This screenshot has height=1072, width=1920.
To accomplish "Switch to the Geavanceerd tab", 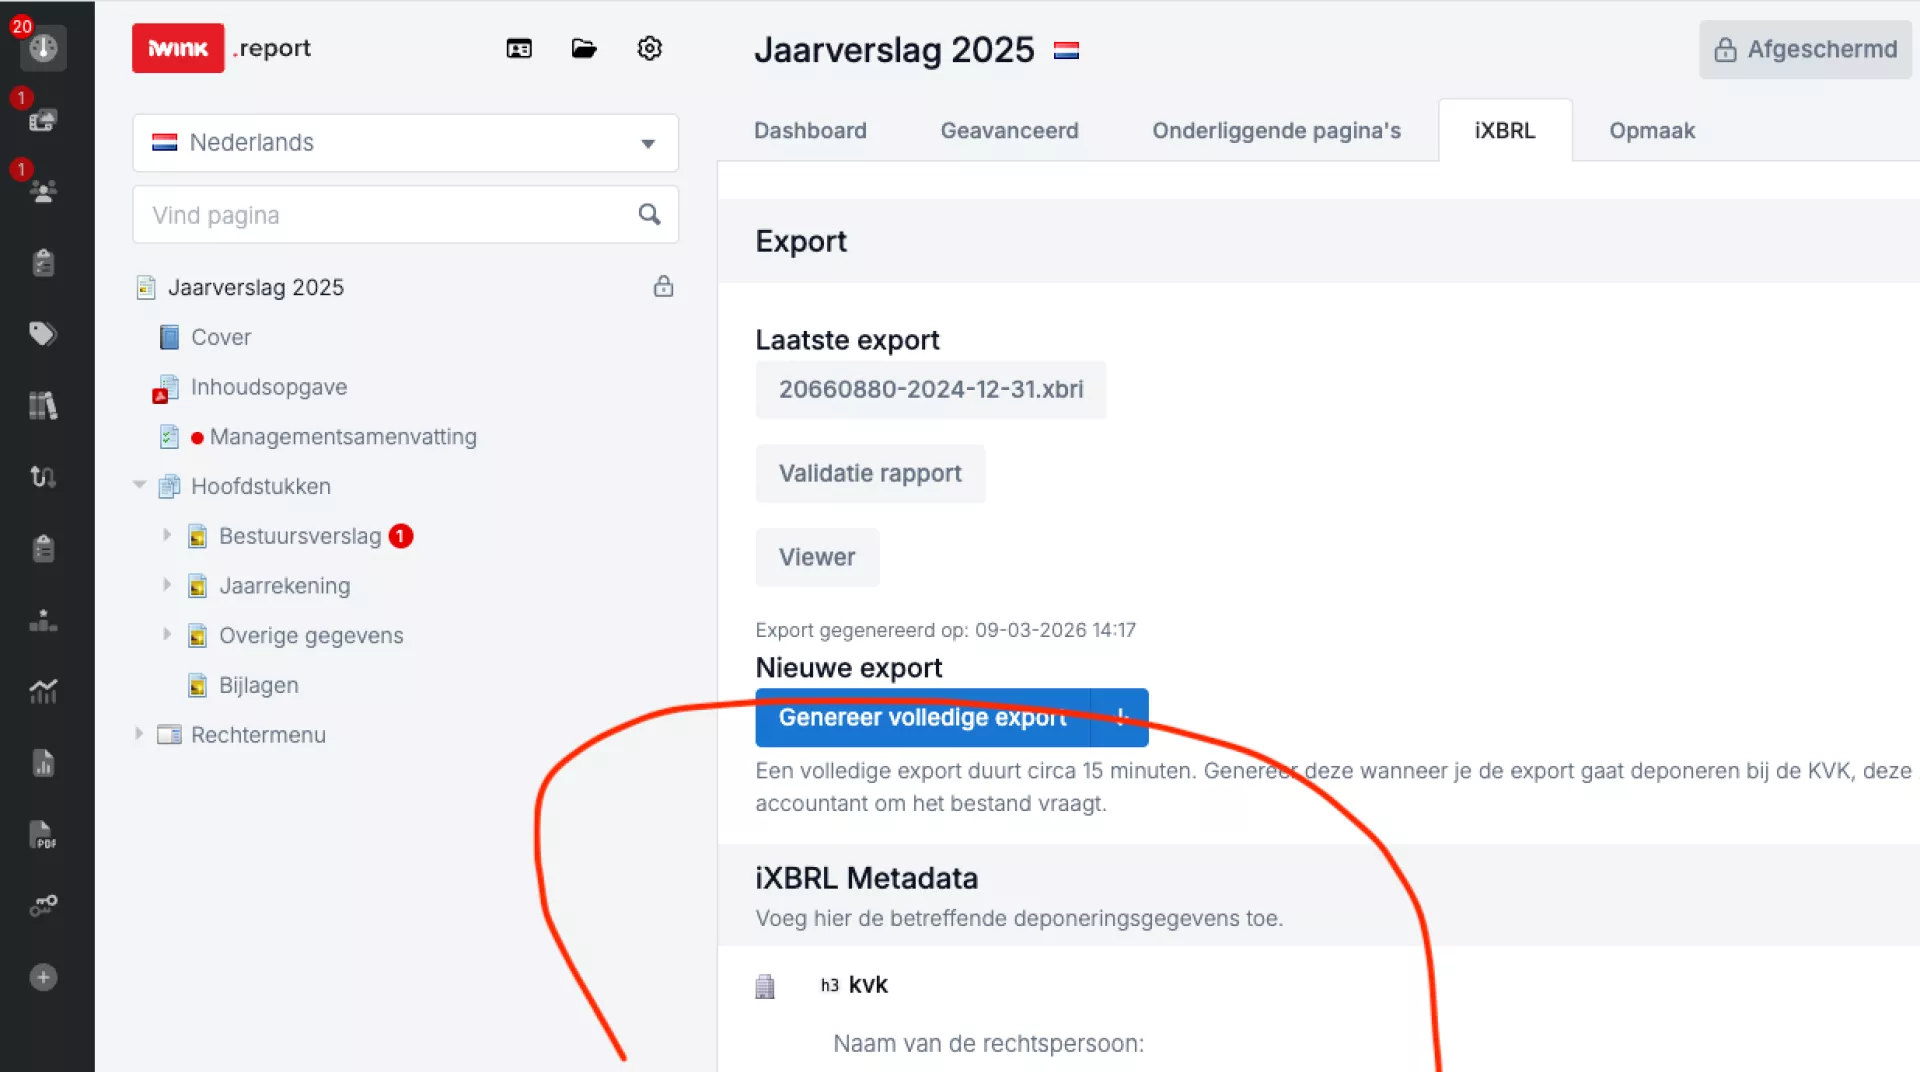I will tap(1009, 131).
